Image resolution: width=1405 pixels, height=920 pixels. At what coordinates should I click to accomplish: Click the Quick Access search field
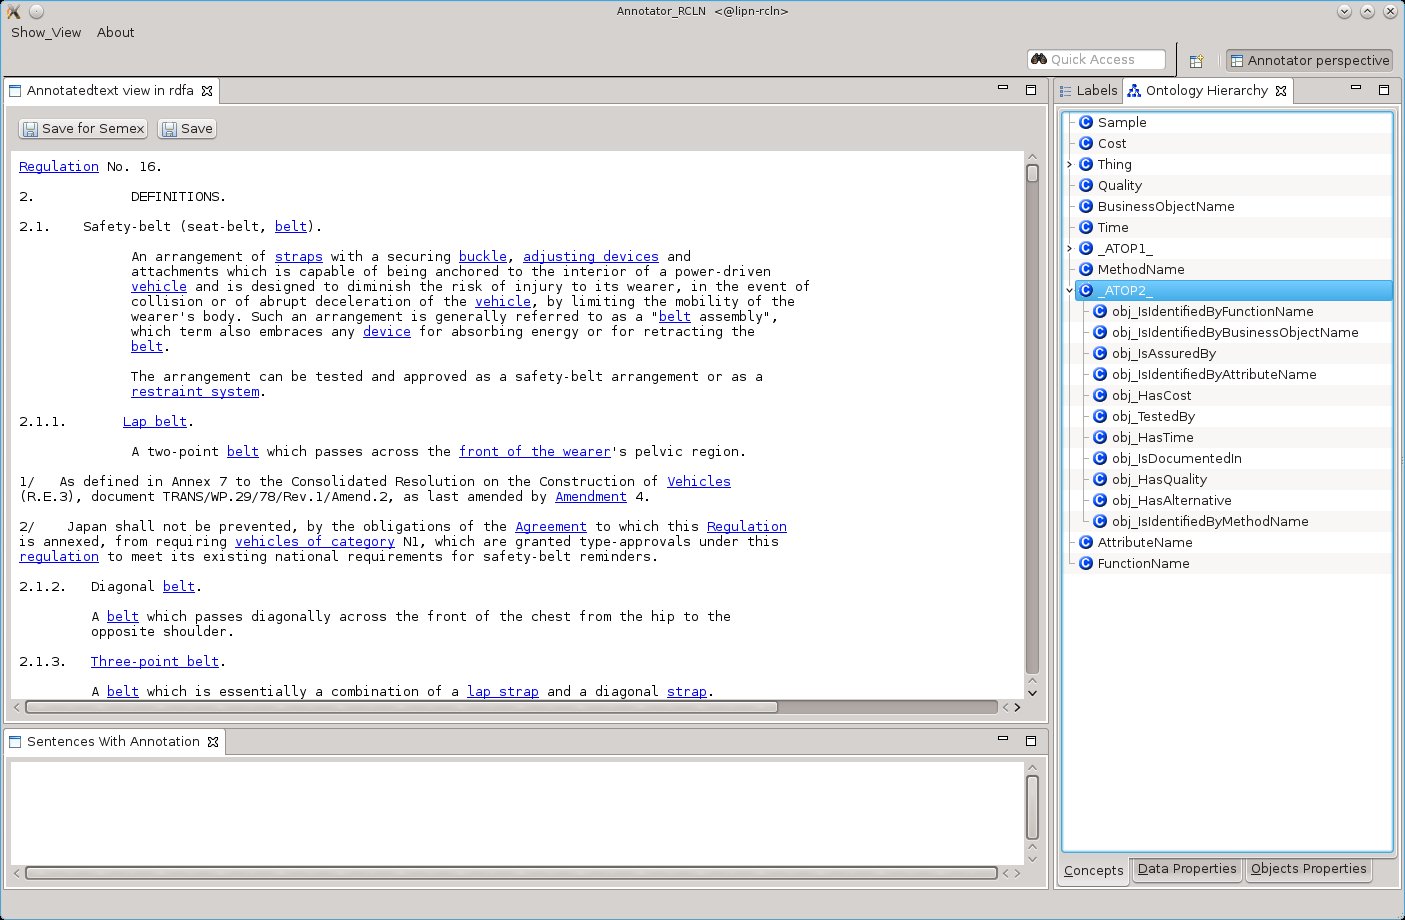pyautogui.click(x=1105, y=60)
